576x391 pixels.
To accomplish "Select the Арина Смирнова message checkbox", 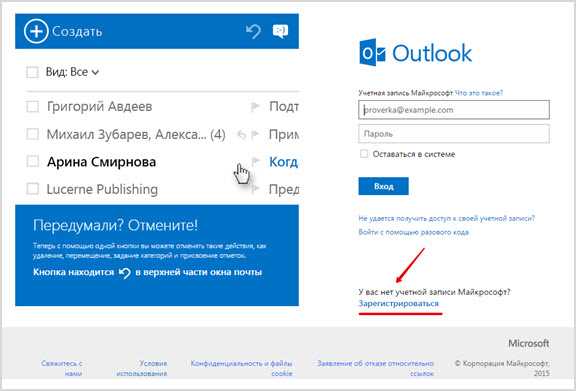I will pos(32,161).
